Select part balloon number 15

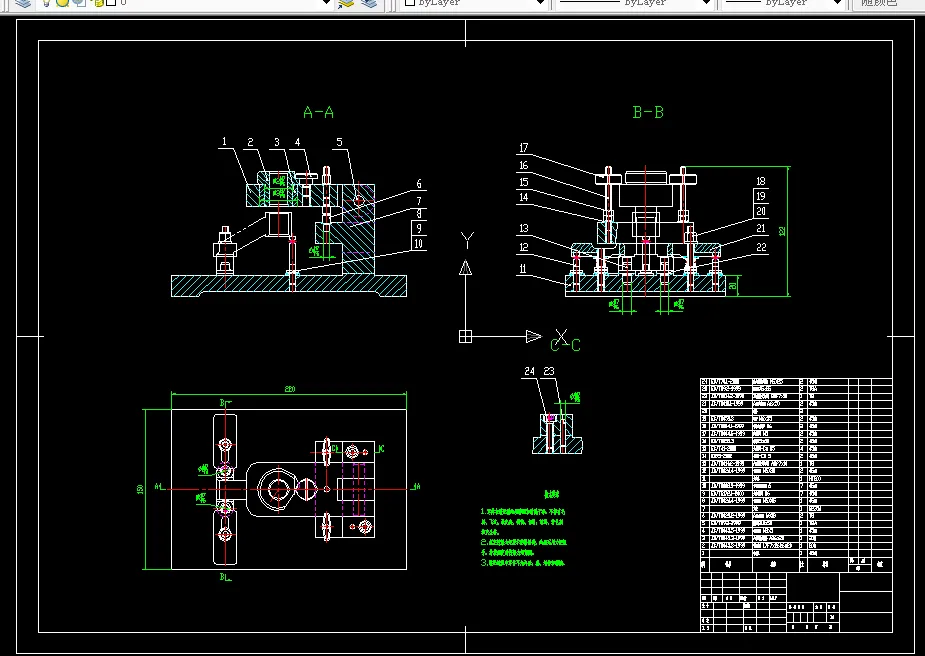(x=523, y=182)
